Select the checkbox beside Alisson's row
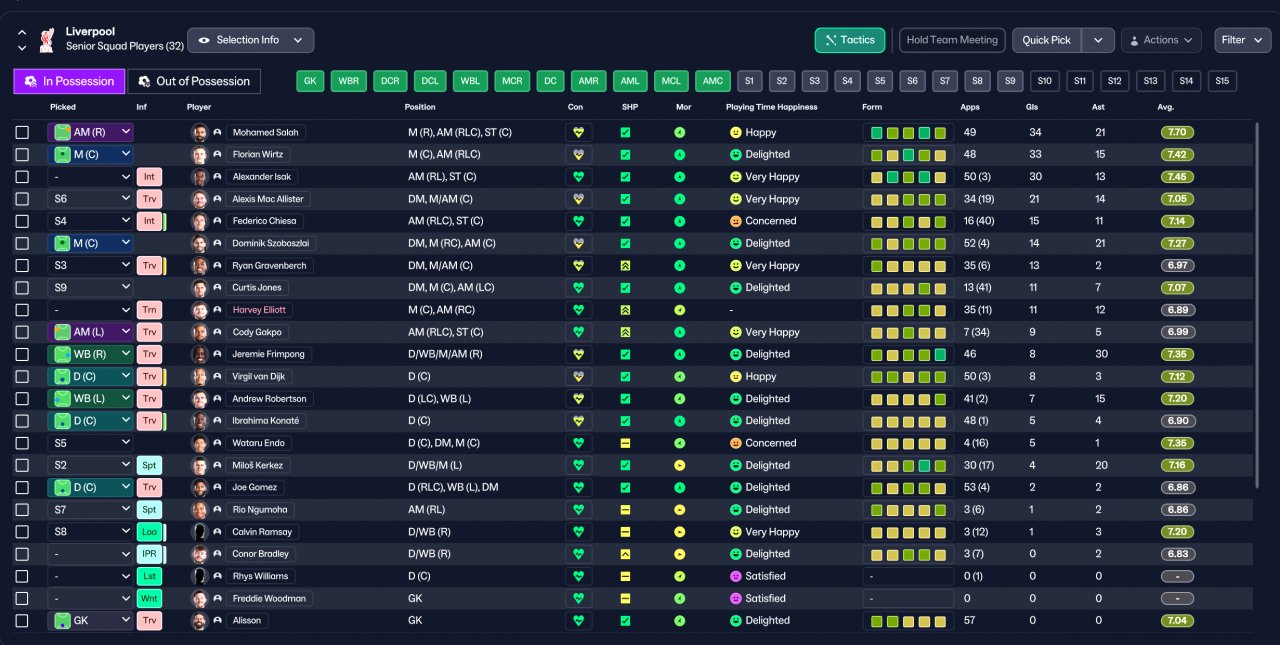 (x=22, y=621)
